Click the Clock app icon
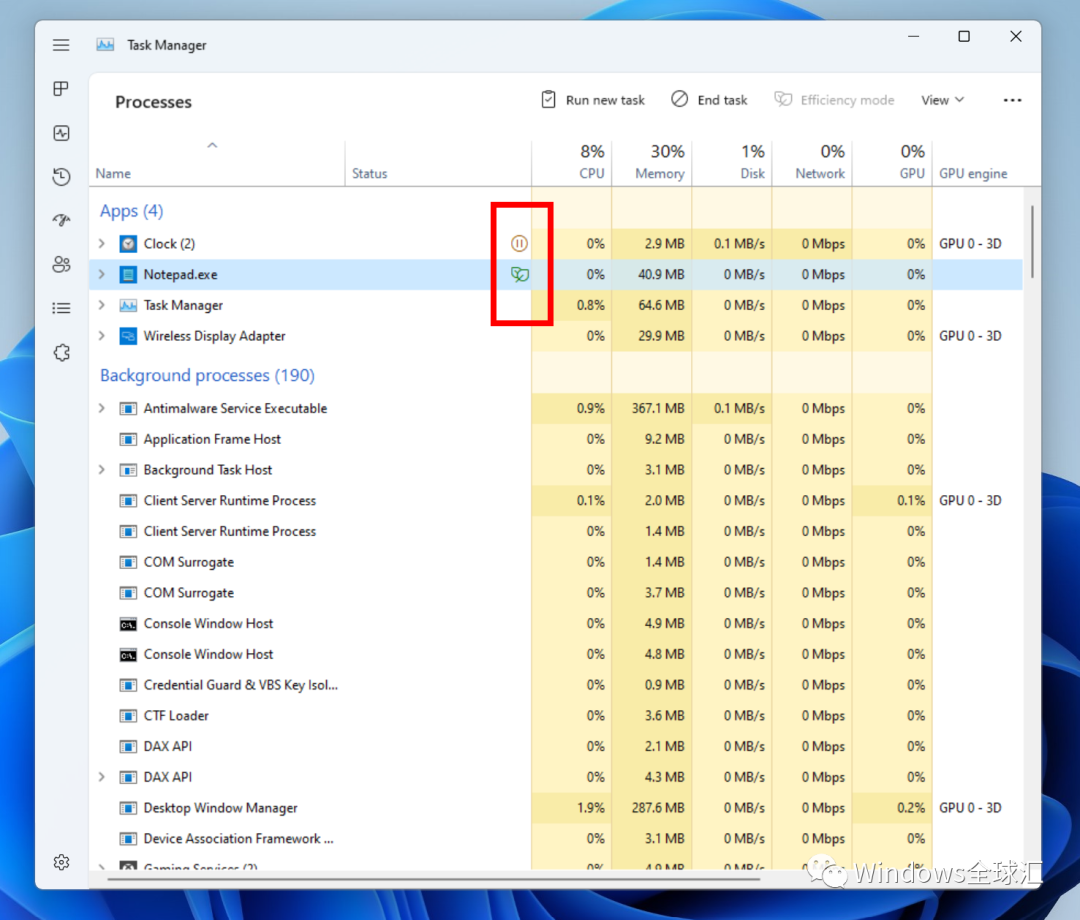 click(128, 244)
